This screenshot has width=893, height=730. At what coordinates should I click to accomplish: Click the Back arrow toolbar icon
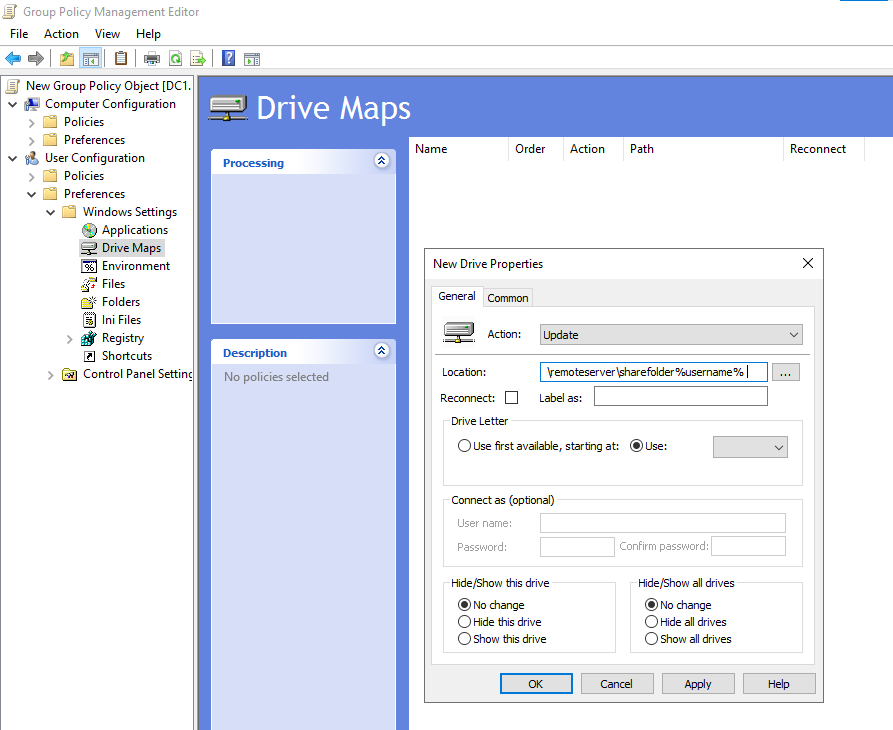pos(13,58)
